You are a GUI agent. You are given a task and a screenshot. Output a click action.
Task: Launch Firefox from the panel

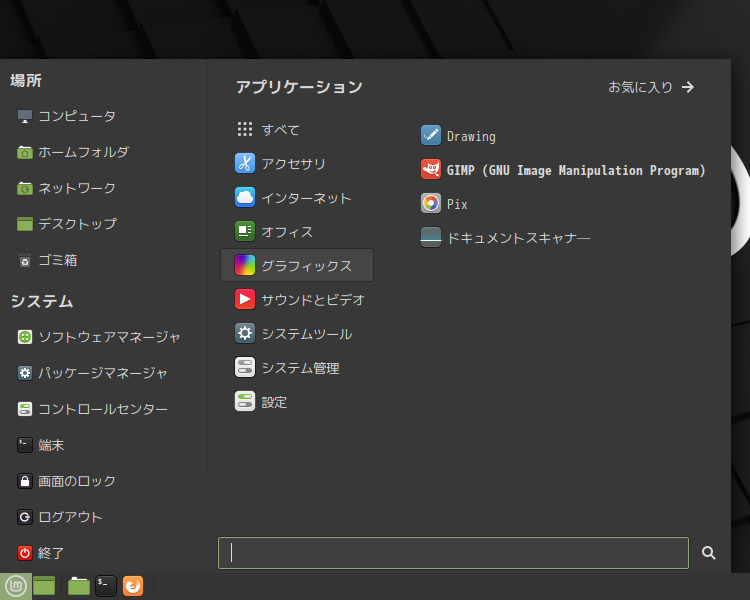pos(133,586)
